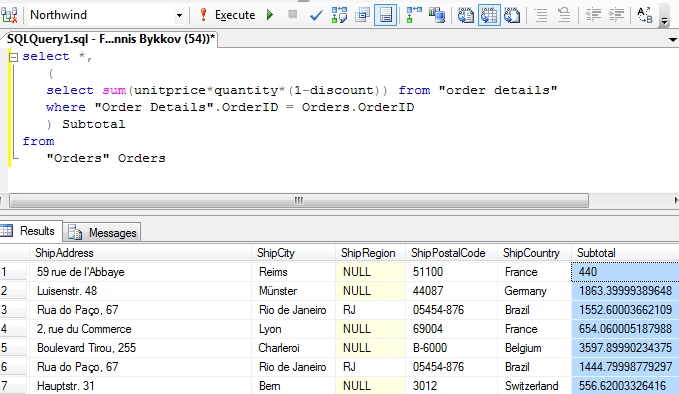The height and width of the screenshot is (394, 679).
Task: Select postal code '44087' cell
Action: (451, 291)
